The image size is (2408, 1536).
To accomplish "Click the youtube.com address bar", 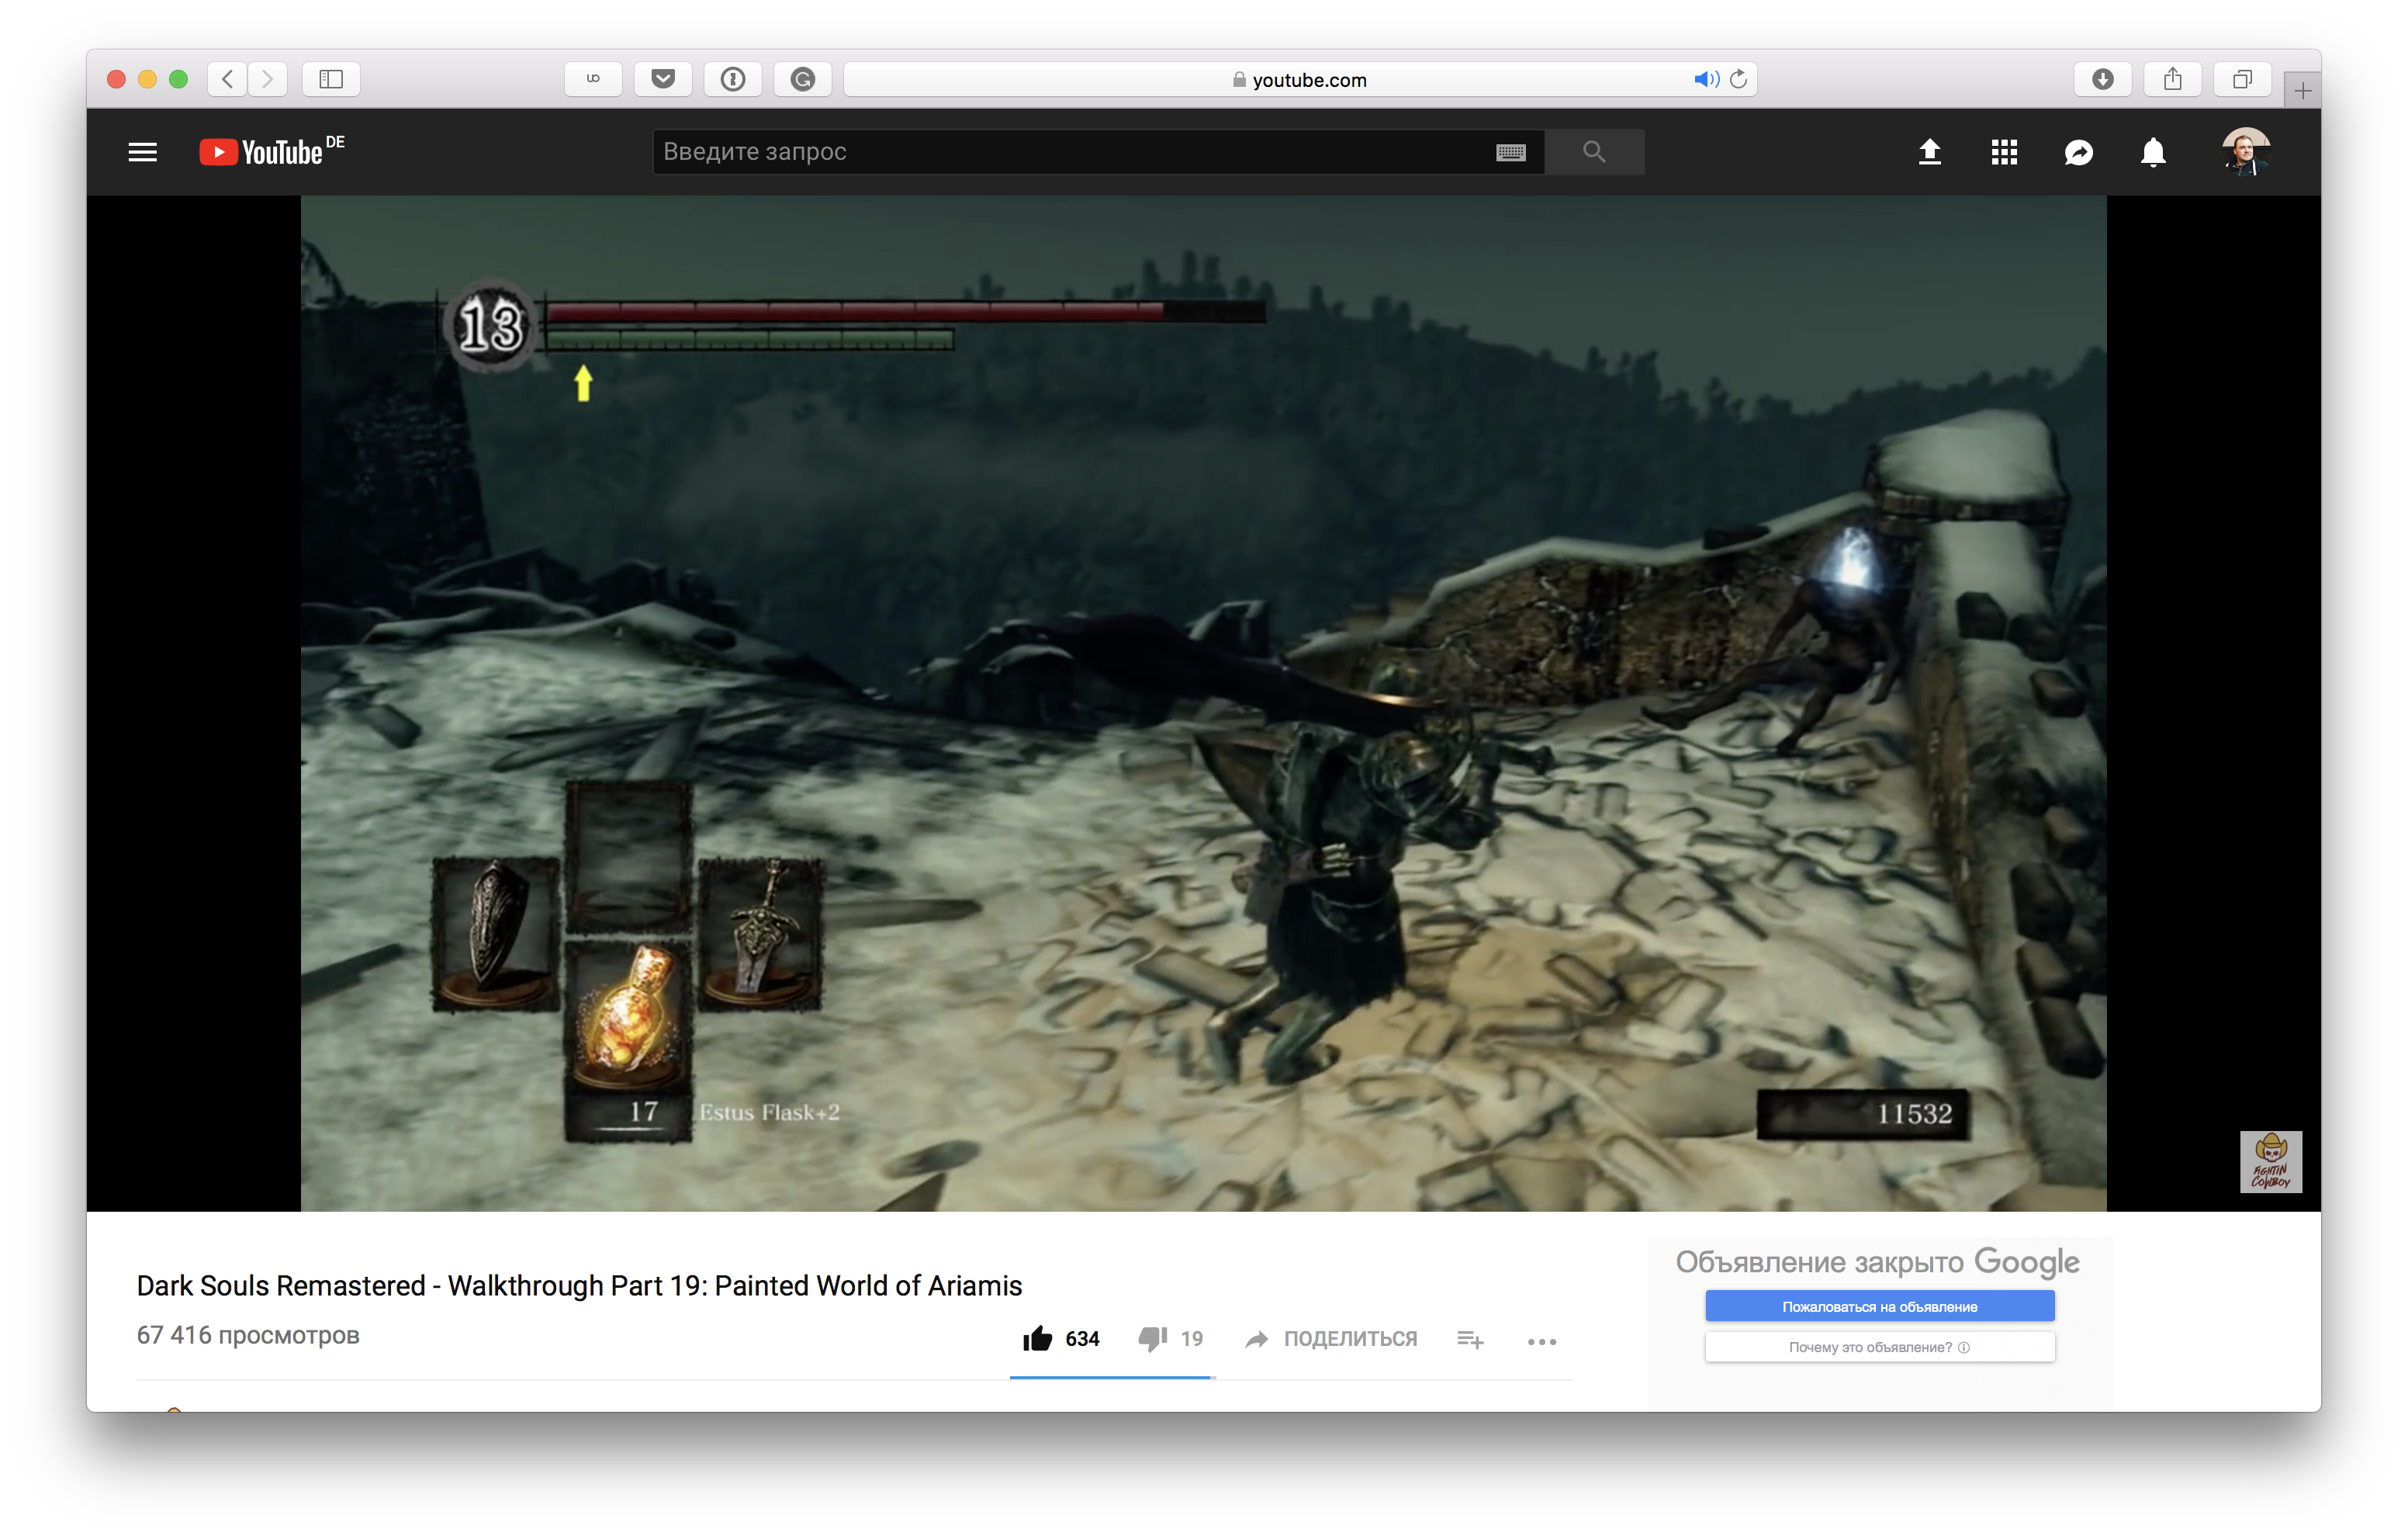I will tap(1300, 79).
